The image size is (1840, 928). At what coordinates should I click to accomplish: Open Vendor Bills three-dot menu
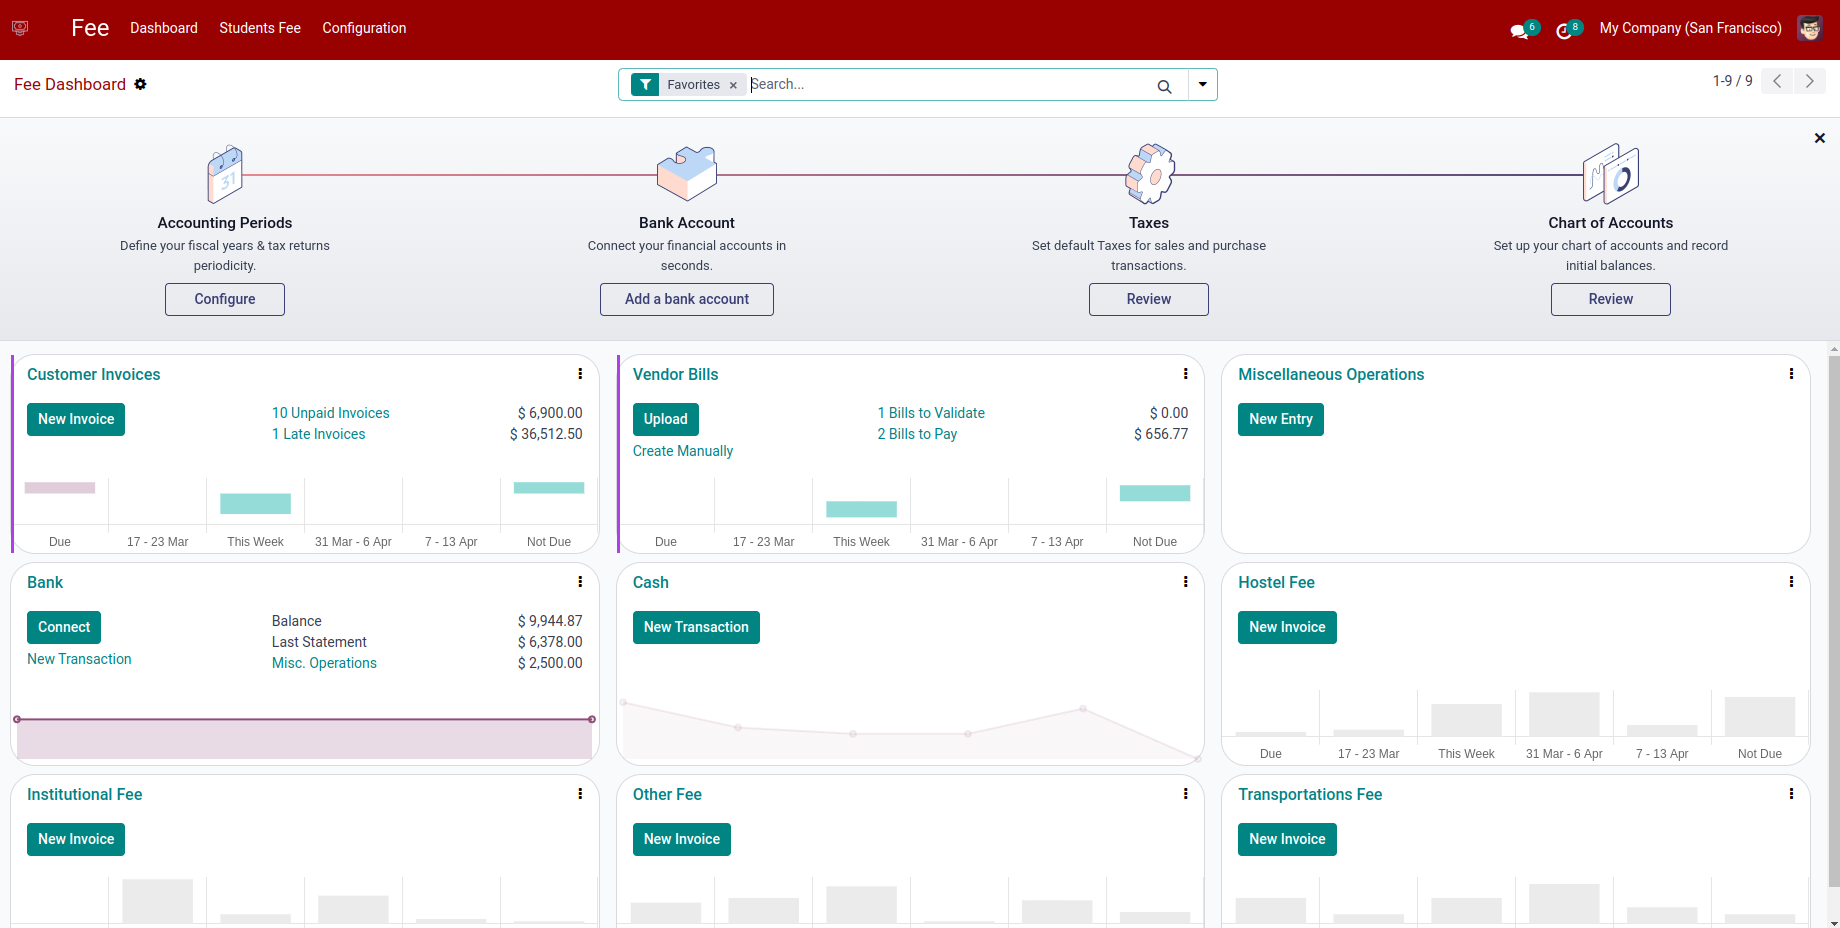click(x=1186, y=374)
